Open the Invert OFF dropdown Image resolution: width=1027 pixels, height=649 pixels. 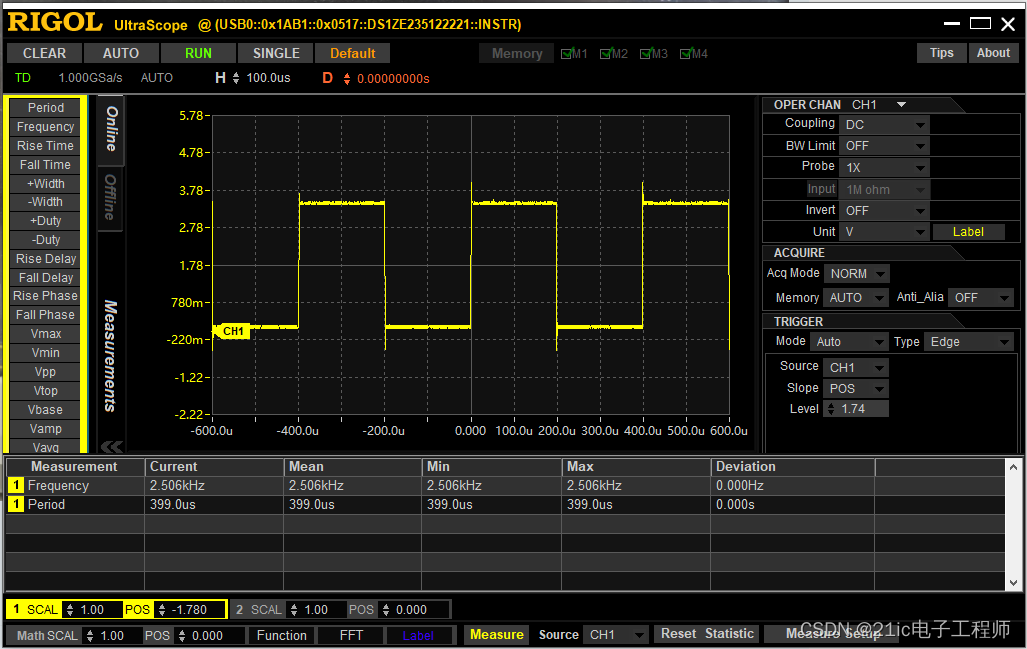pos(884,211)
